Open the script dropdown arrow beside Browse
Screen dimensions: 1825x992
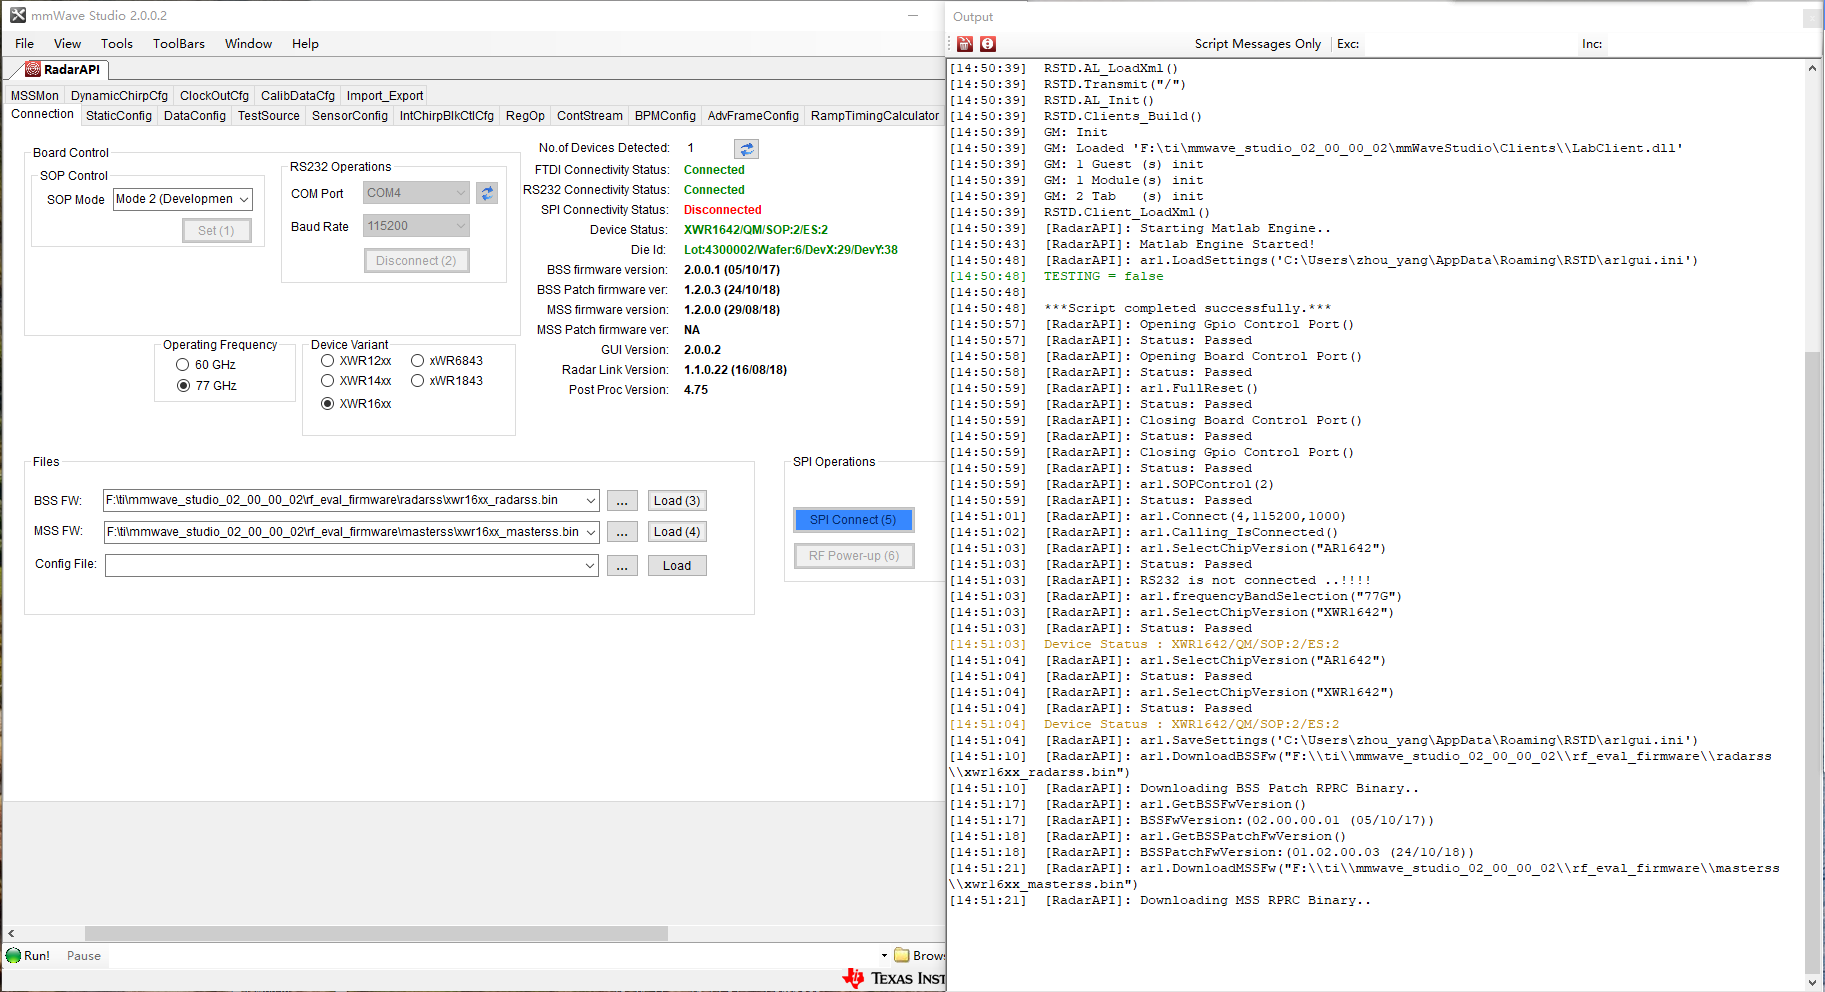point(884,955)
